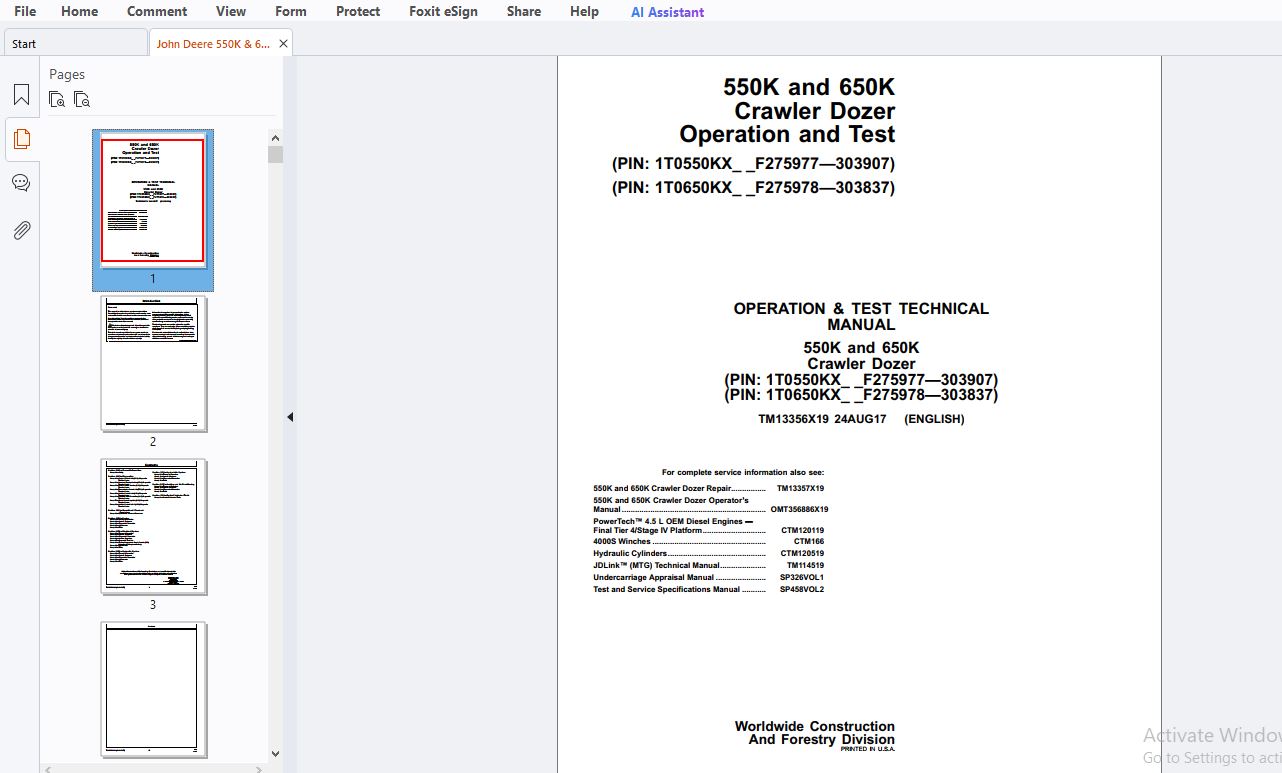Enlarge page thumbnails with the zoom-in icon
Screen dimensions: 1282x773
pyautogui.click(x=57, y=99)
